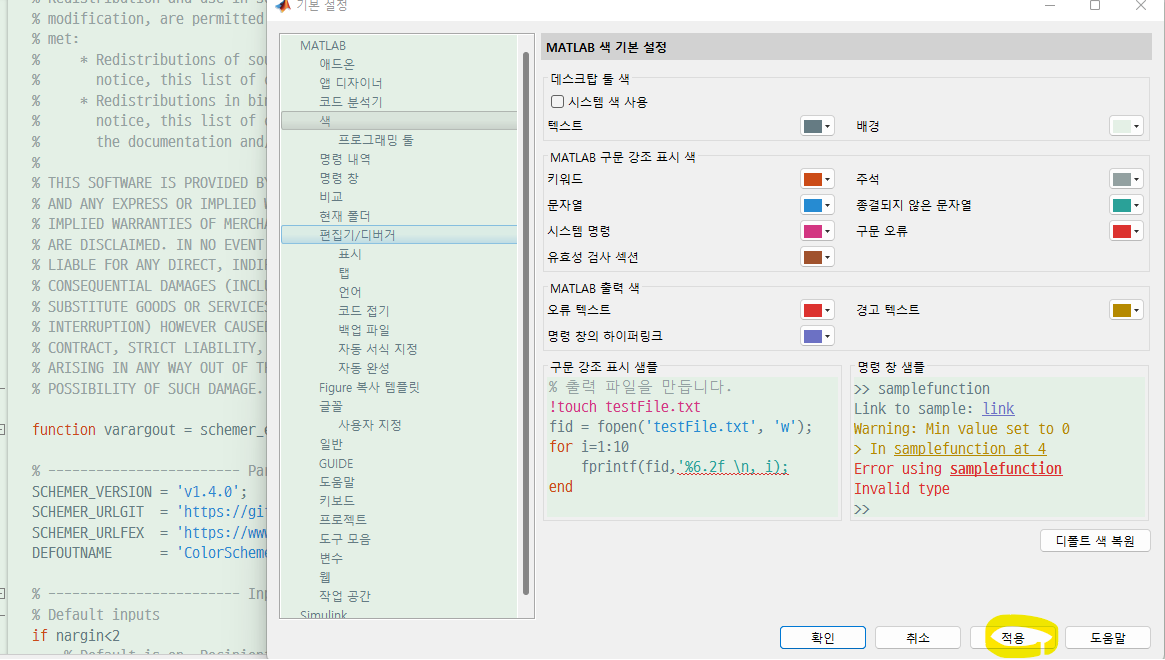Select 프로그래밍 툴 under 색
Viewport: 1165px width, 660px height.
click(x=376, y=140)
